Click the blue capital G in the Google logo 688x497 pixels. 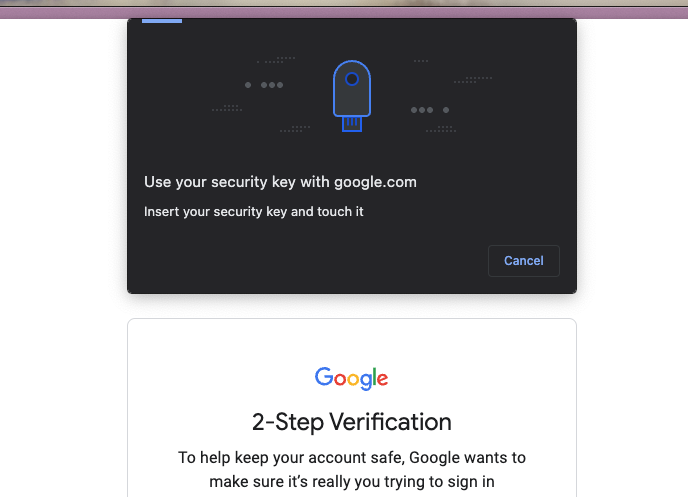click(x=324, y=376)
